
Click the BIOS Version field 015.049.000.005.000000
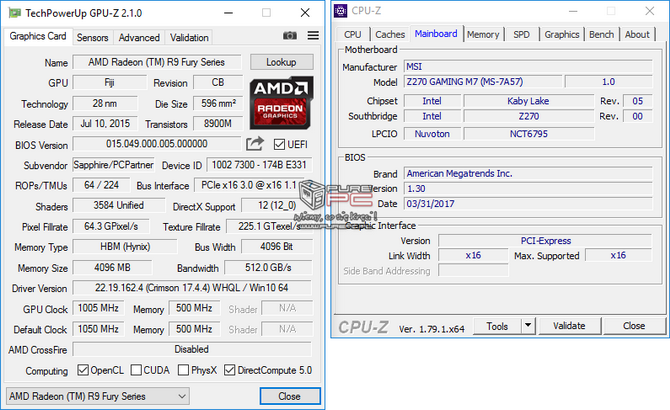pyautogui.click(x=156, y=144)
